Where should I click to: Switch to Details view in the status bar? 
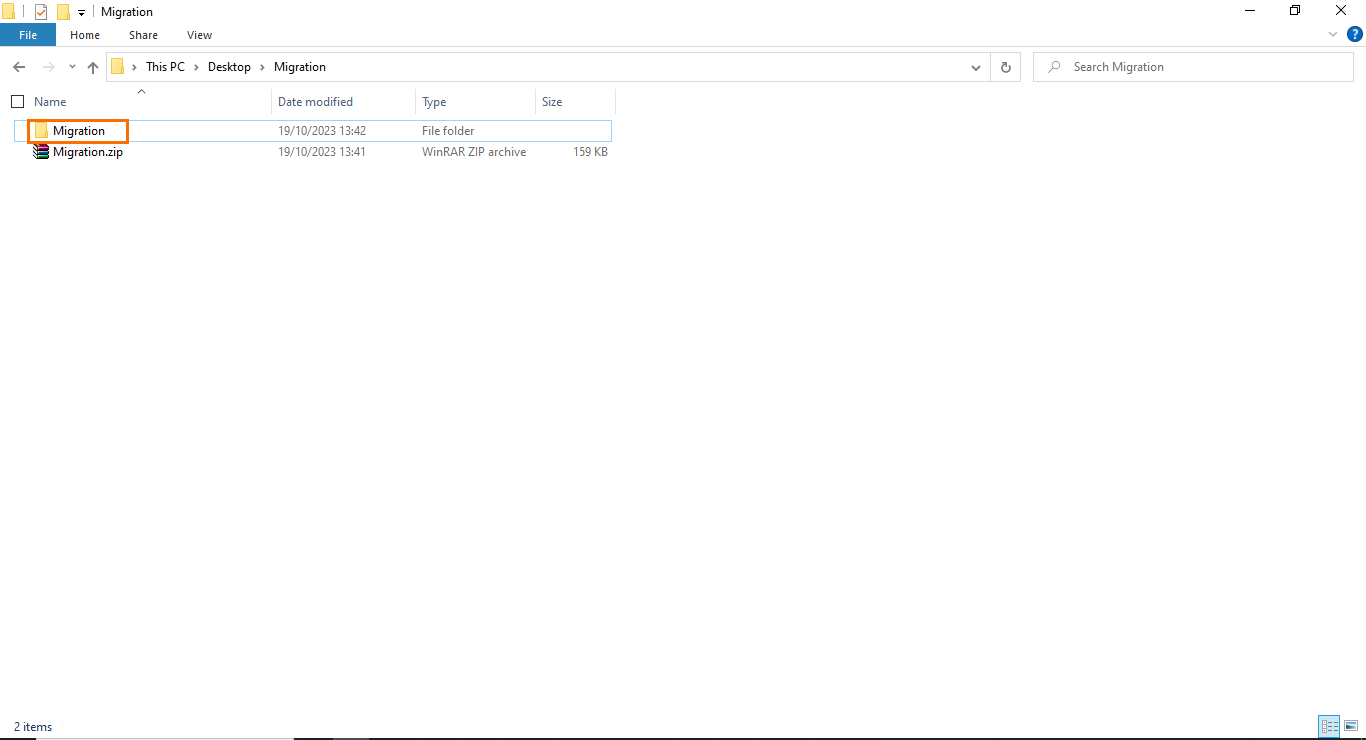point(1328,727)
